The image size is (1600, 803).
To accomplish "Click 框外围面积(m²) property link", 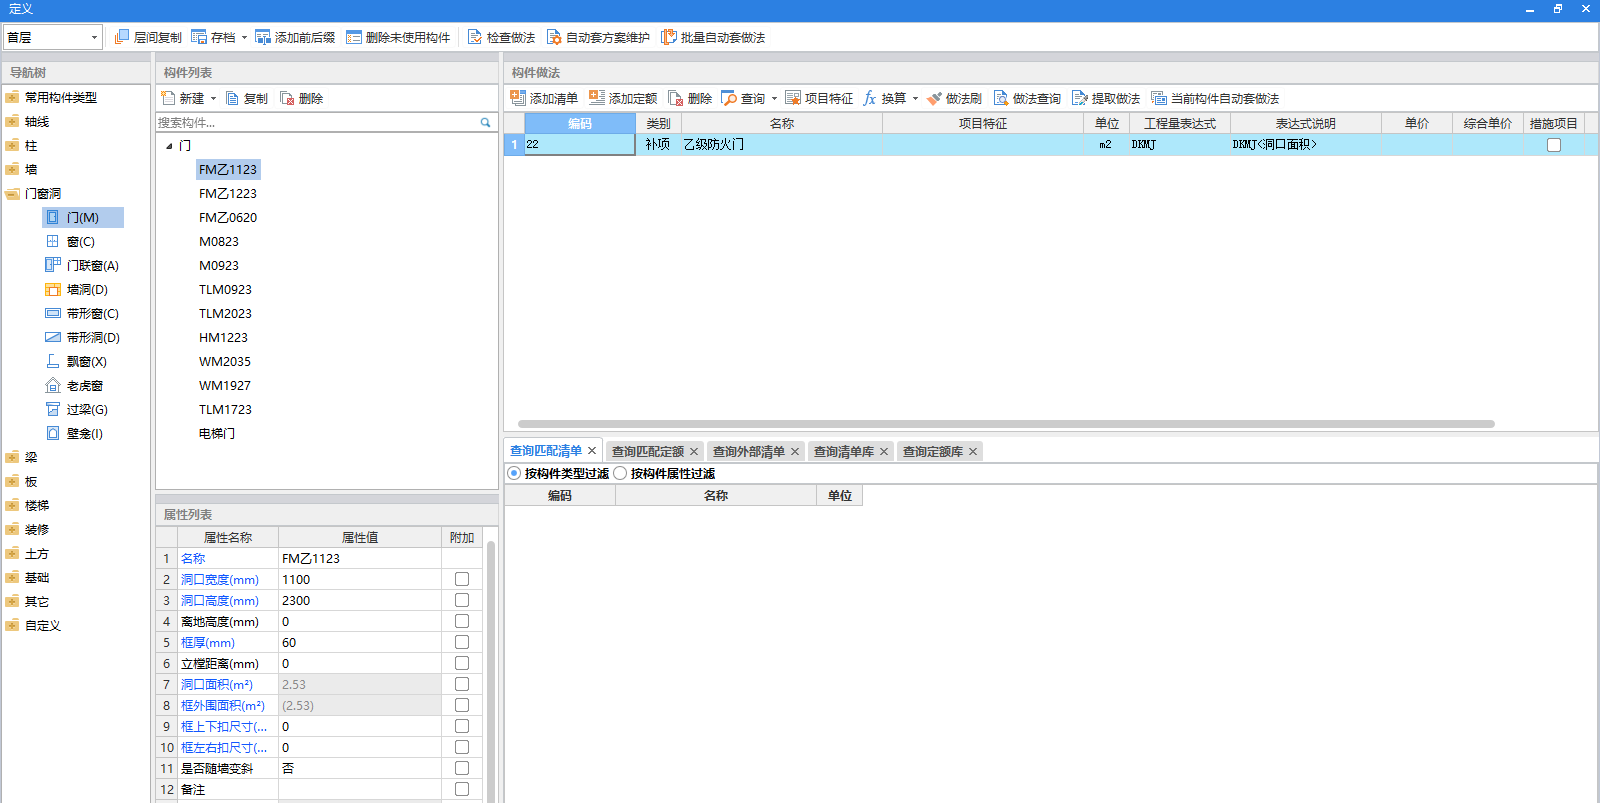I will tap(223, 705).
